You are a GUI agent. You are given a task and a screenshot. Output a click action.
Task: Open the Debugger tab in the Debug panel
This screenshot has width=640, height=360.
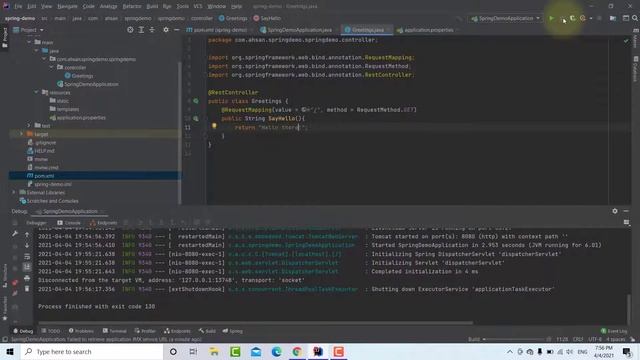click(36, 223)
